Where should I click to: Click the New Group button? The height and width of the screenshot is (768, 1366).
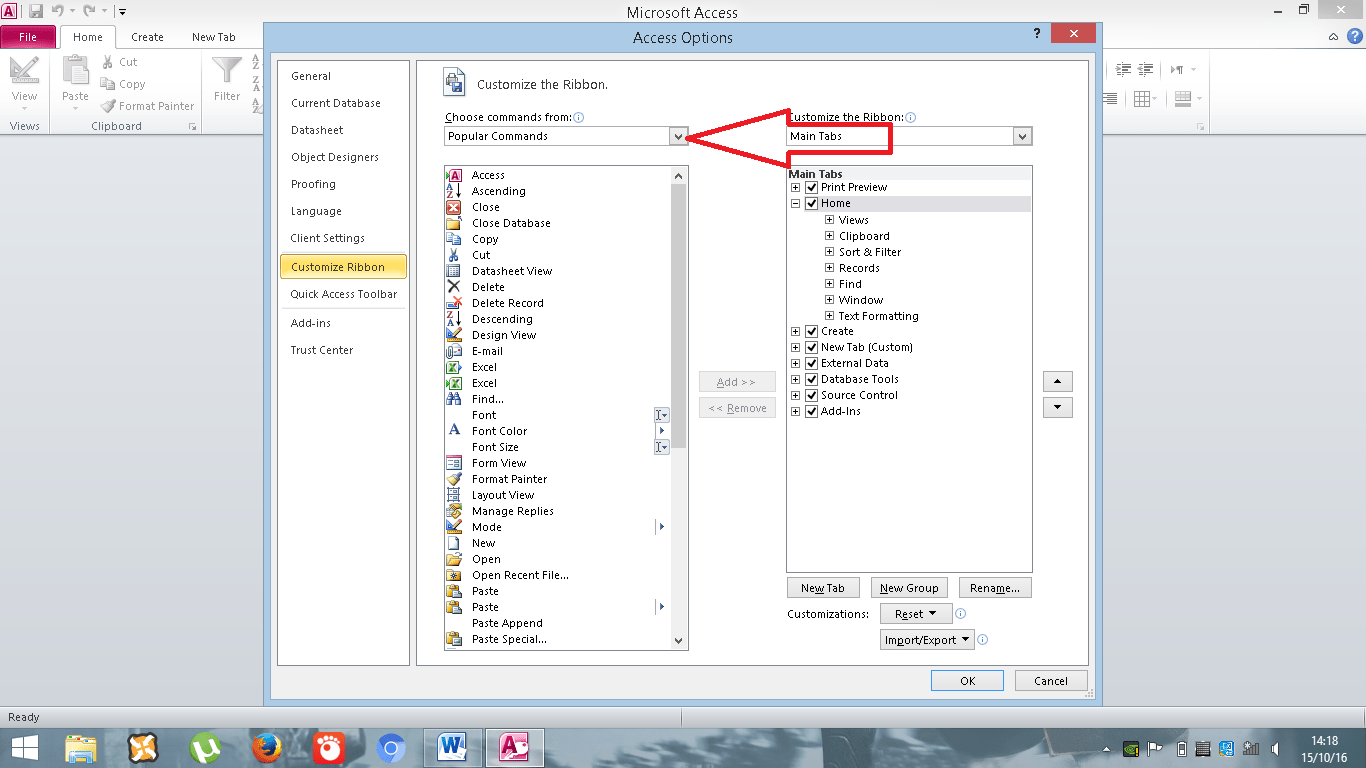(909, 588)
